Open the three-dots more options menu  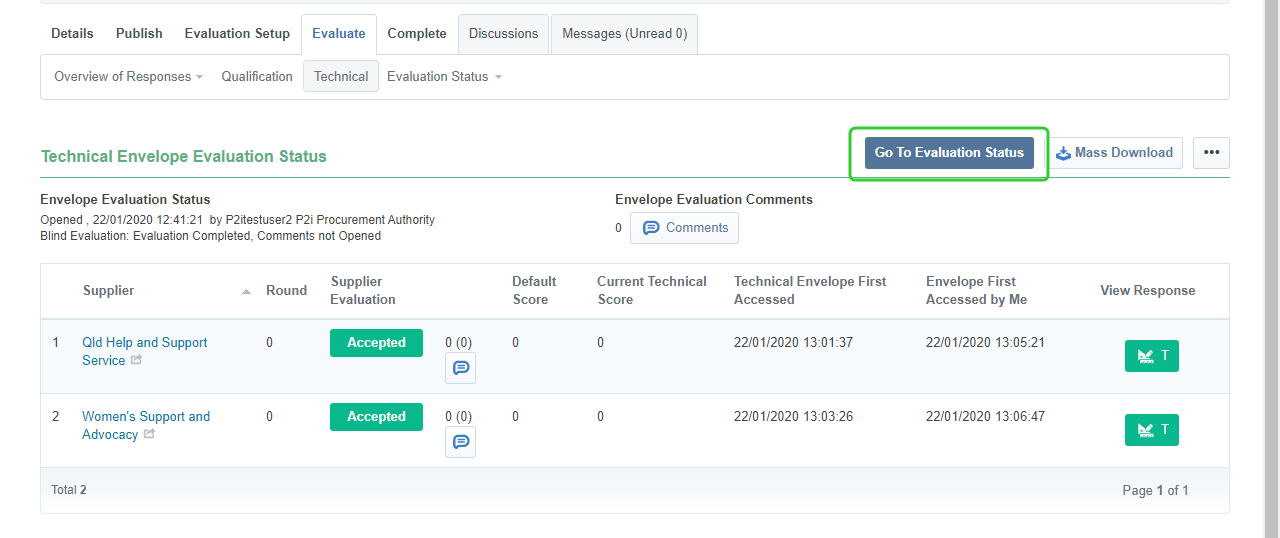(x=1211, y=153)
